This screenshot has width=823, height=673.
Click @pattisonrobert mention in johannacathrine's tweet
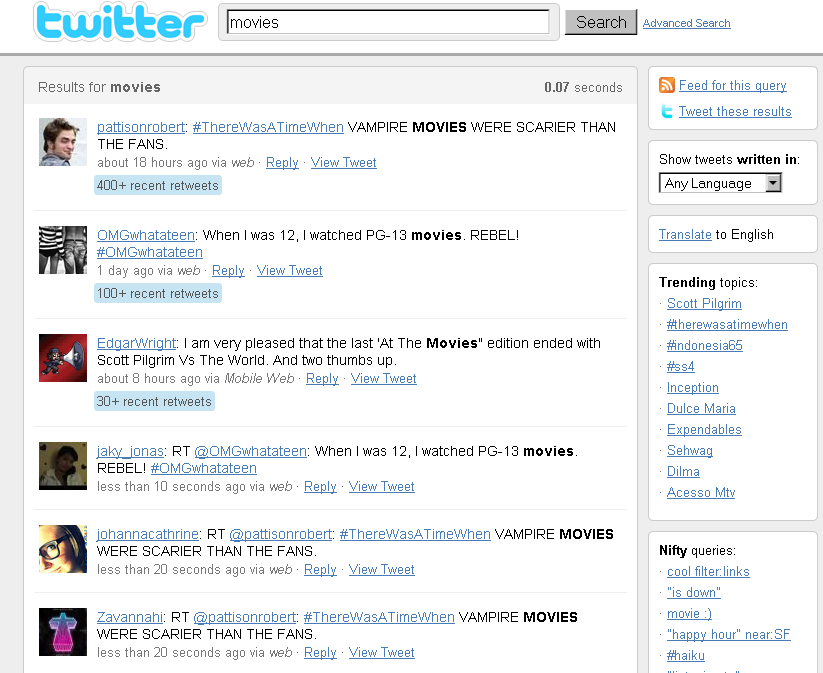click(281, 534)
